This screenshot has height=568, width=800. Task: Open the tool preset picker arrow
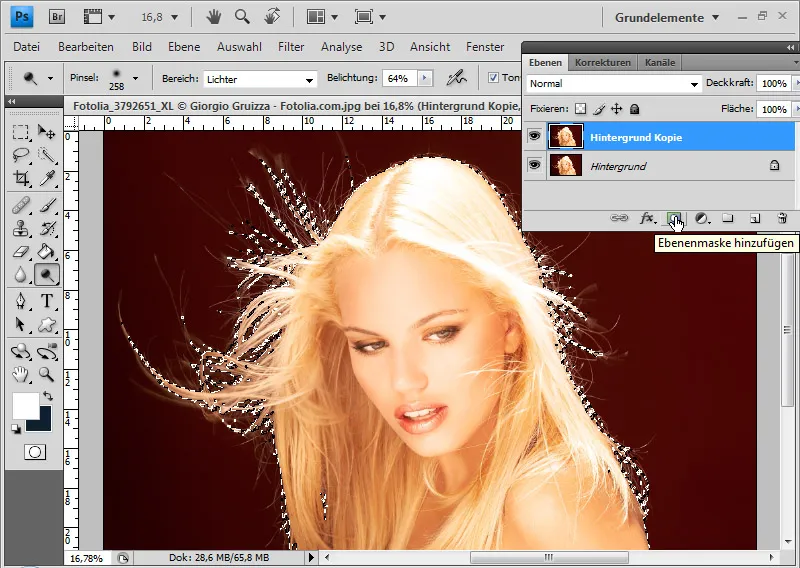[50, 79]
